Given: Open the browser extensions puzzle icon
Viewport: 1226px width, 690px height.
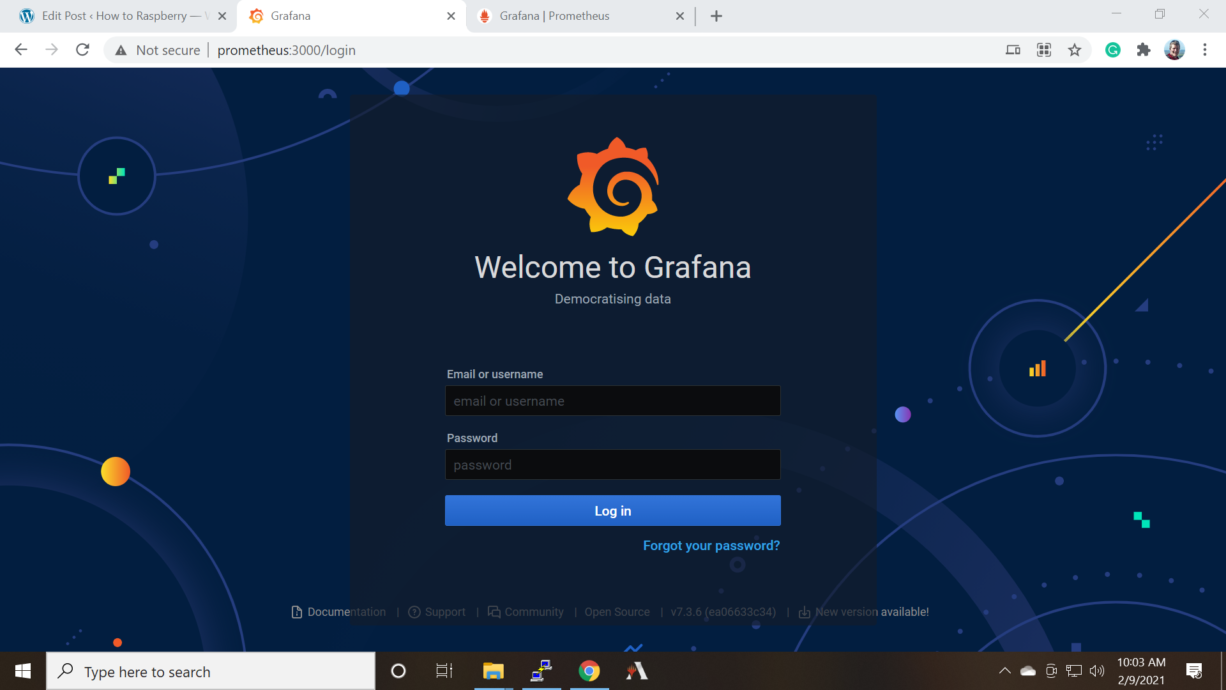Looking at the screenshot, I should click(x=1143, y=49).
